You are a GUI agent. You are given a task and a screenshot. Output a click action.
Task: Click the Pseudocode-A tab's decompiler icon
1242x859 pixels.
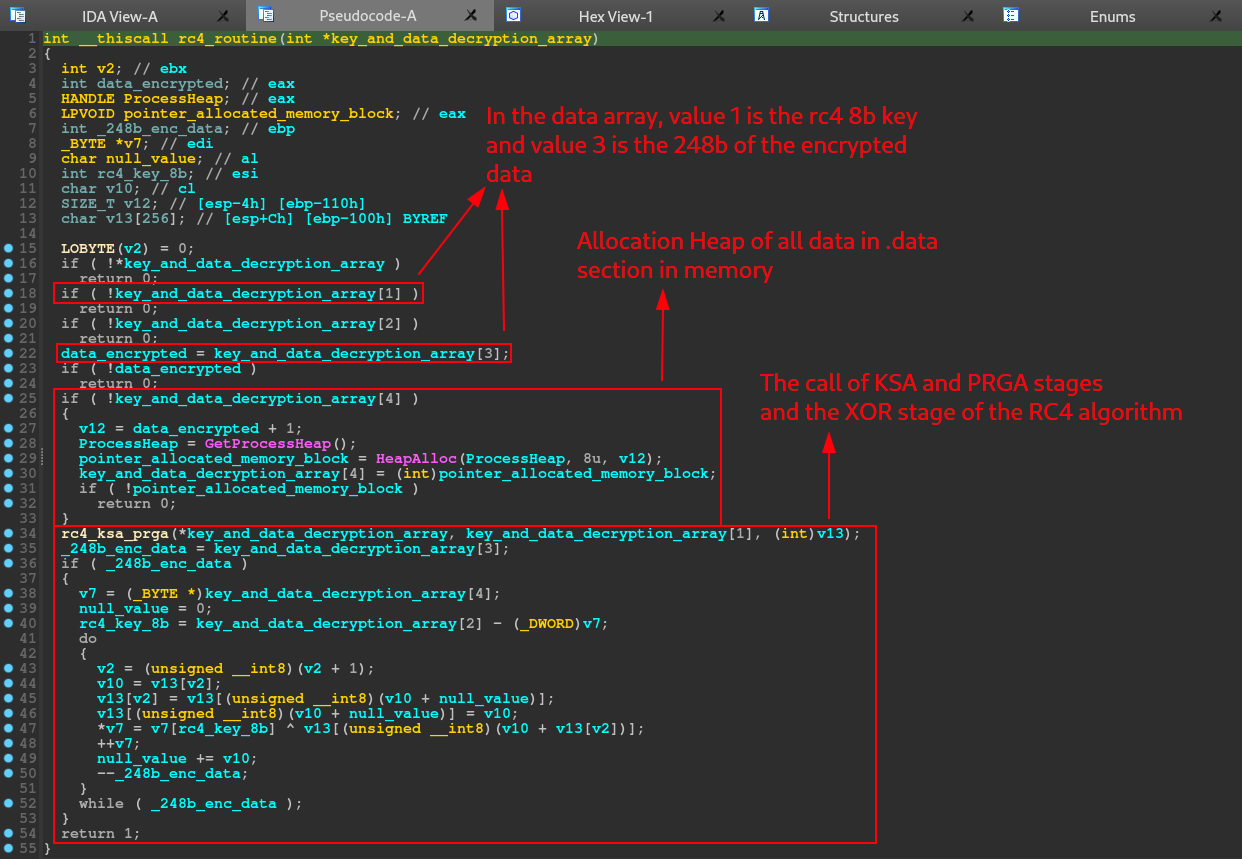tap(265, 15)
